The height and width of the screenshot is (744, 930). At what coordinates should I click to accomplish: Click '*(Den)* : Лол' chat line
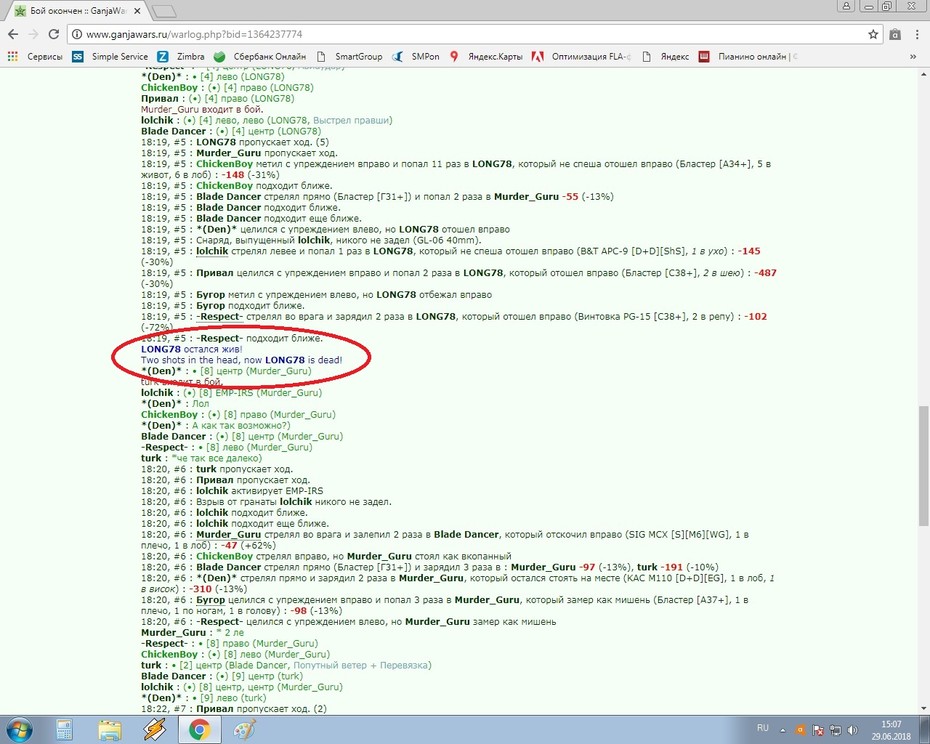click(x=175, y=403)
